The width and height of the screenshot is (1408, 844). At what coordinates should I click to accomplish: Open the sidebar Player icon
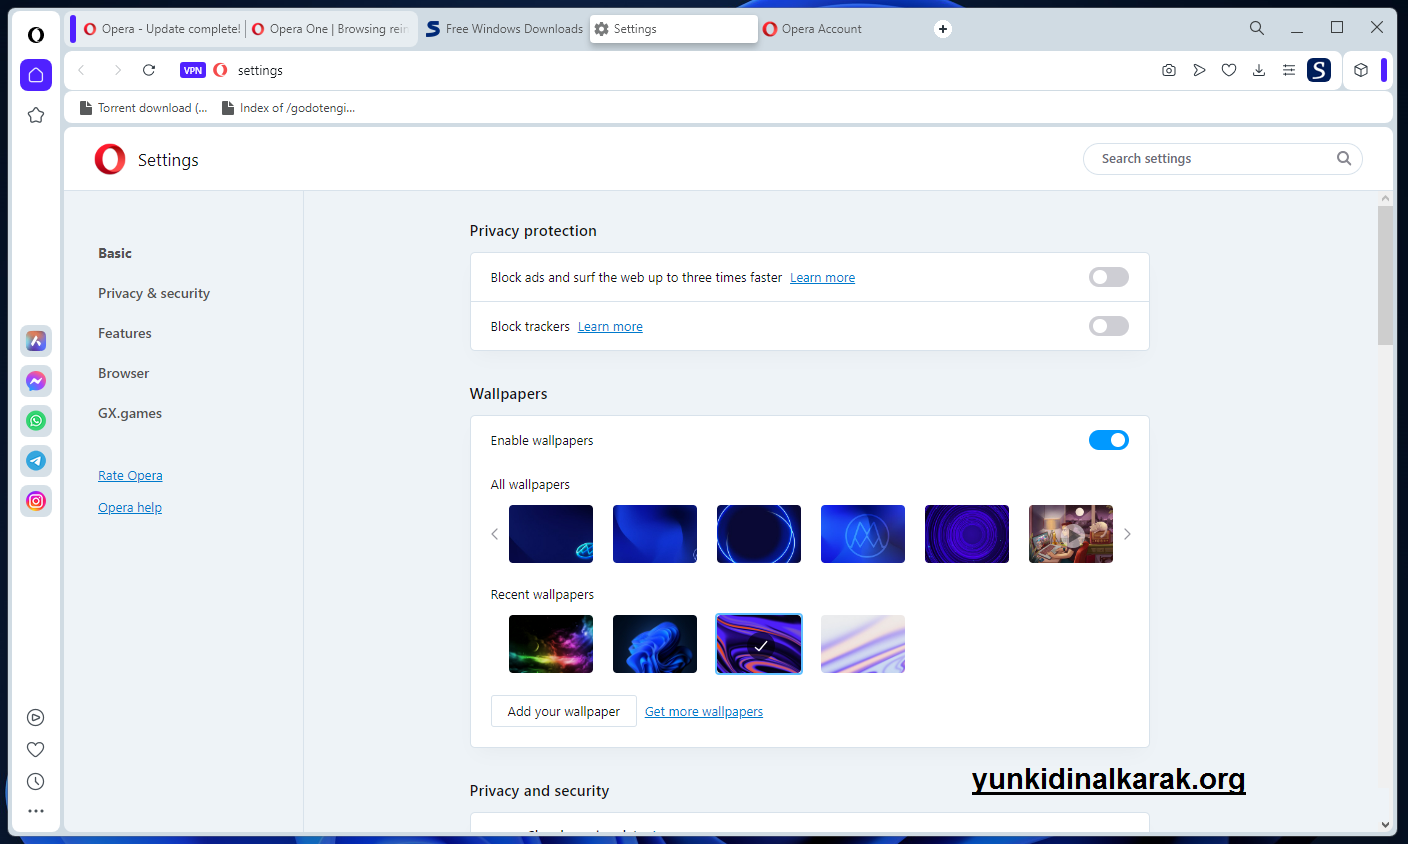[36, 717]
